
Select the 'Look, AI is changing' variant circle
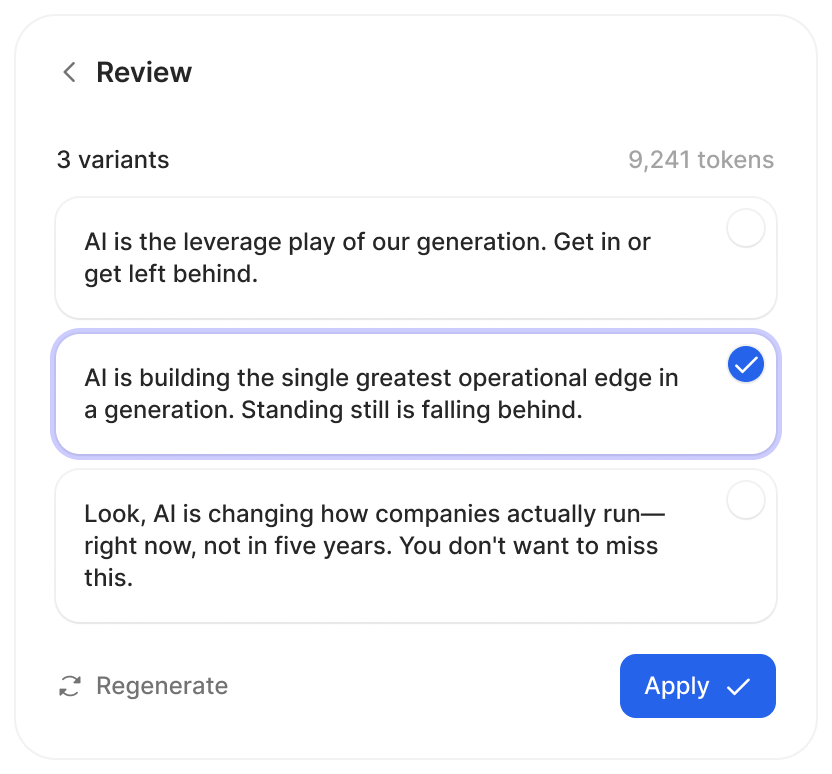pos(745,499)
